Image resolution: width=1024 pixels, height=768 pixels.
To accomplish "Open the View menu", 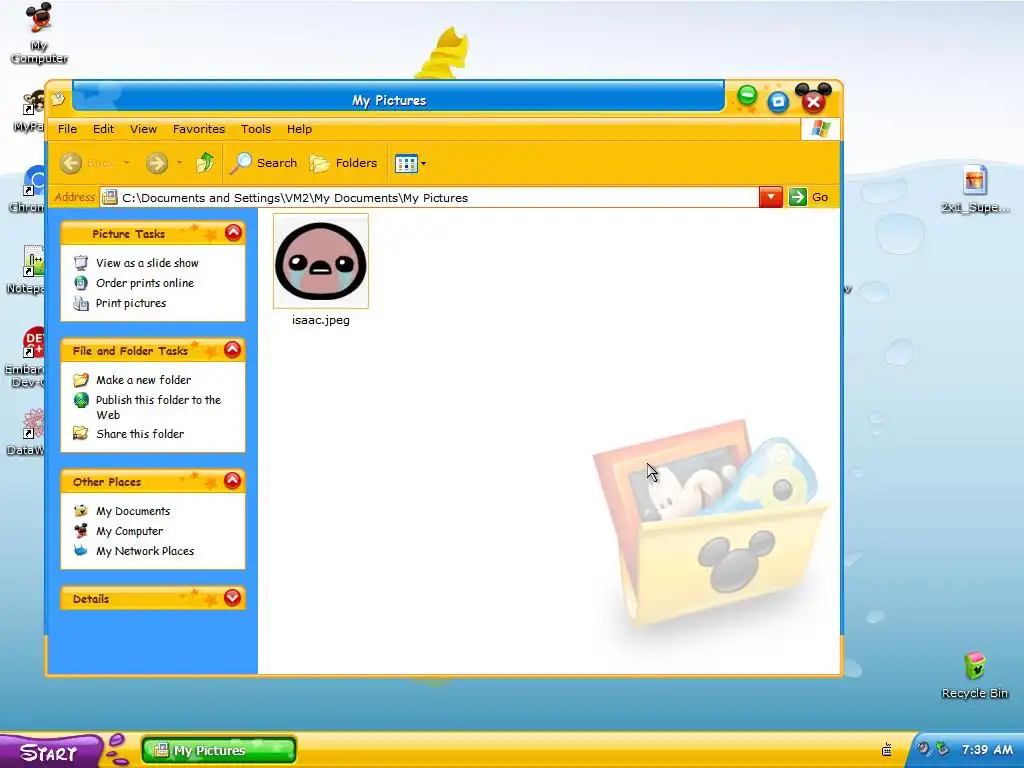I will coord(143,129).
